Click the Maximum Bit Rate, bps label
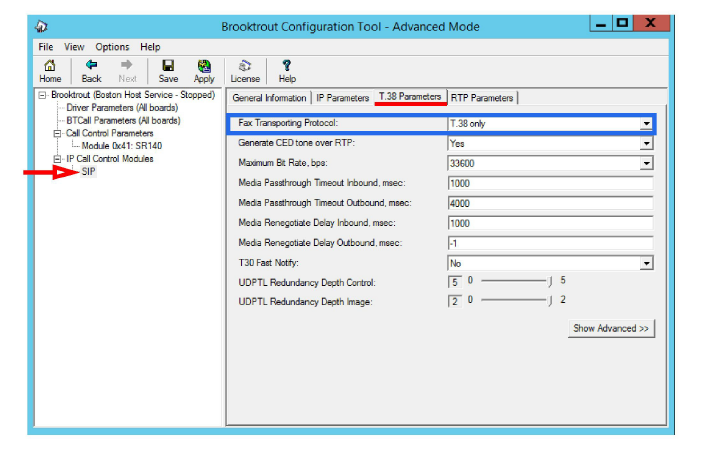The image size is (702, 452). click(x=283, y=163)
